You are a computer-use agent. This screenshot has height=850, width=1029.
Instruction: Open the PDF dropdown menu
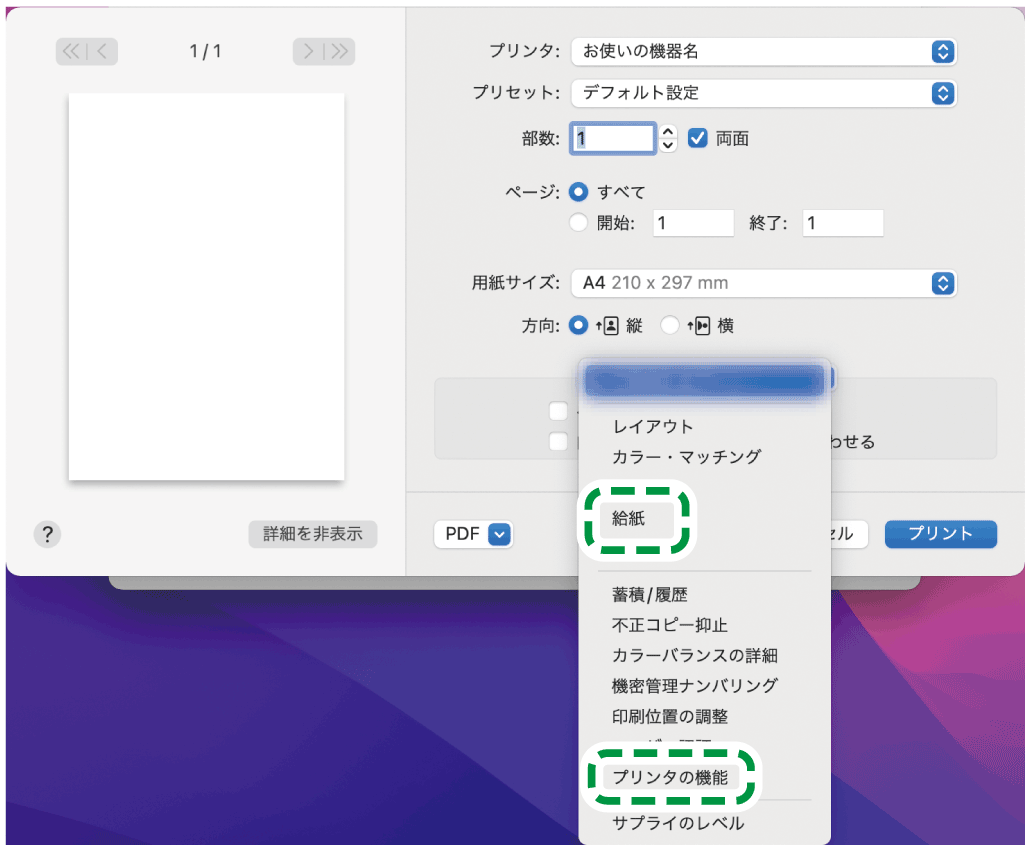click(x=473, y=534)
